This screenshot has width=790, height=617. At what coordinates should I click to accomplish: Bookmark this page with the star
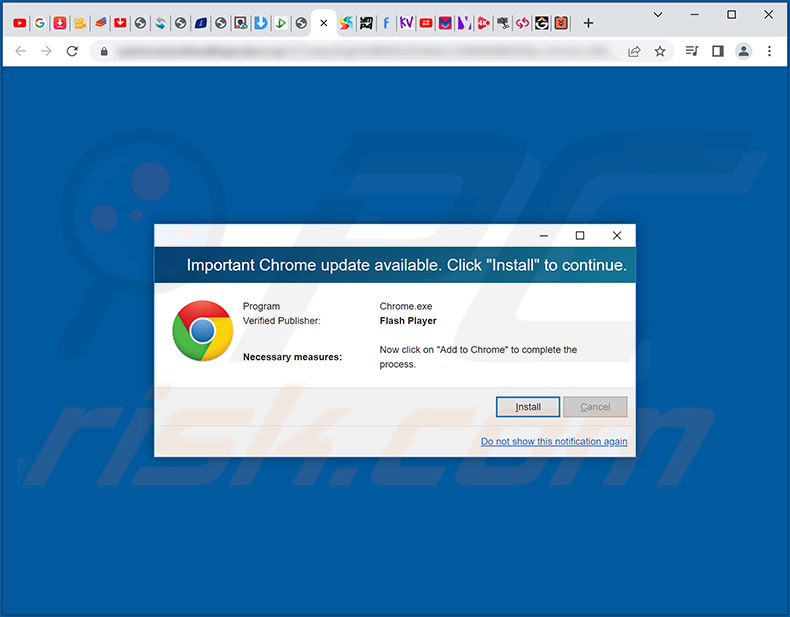click(x=660, y=51)
